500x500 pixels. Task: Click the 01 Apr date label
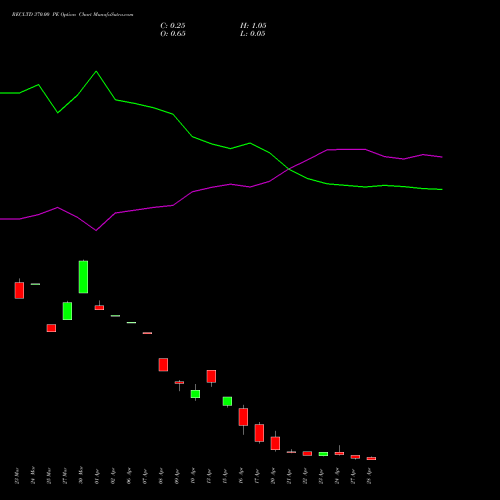point(97,476)
